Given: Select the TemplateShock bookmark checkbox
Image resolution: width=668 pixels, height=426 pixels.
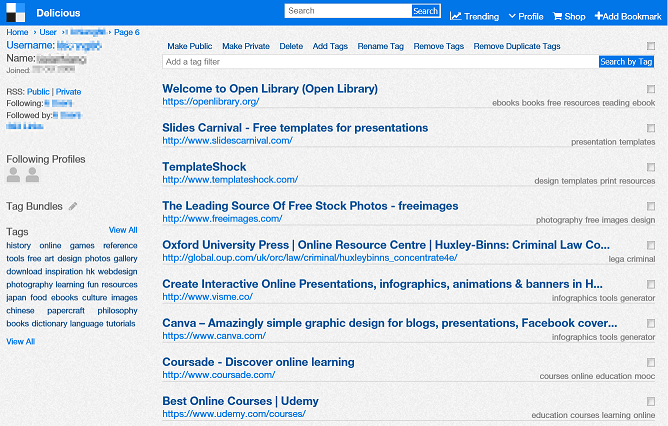Looking at the screenshot, I should (x=651, y=167).
